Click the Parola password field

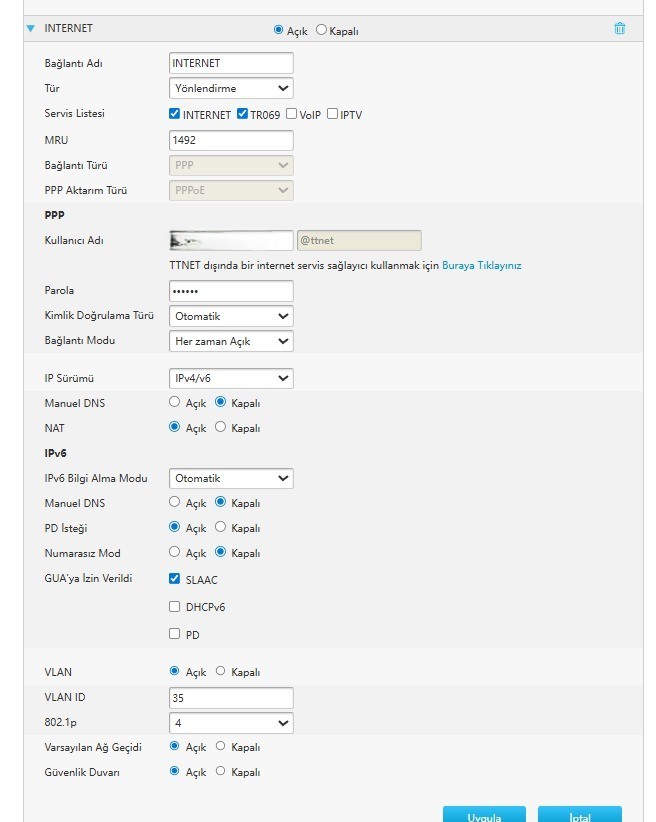(x=231, y=291)
